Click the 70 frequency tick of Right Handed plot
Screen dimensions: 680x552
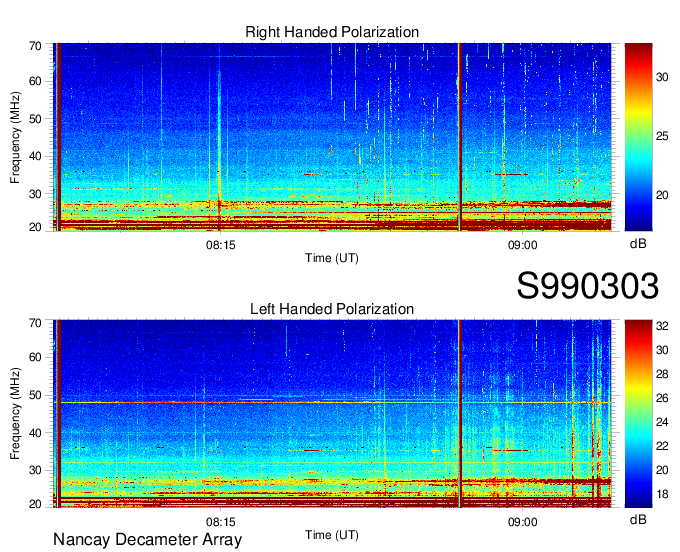[x=35, y=46]
